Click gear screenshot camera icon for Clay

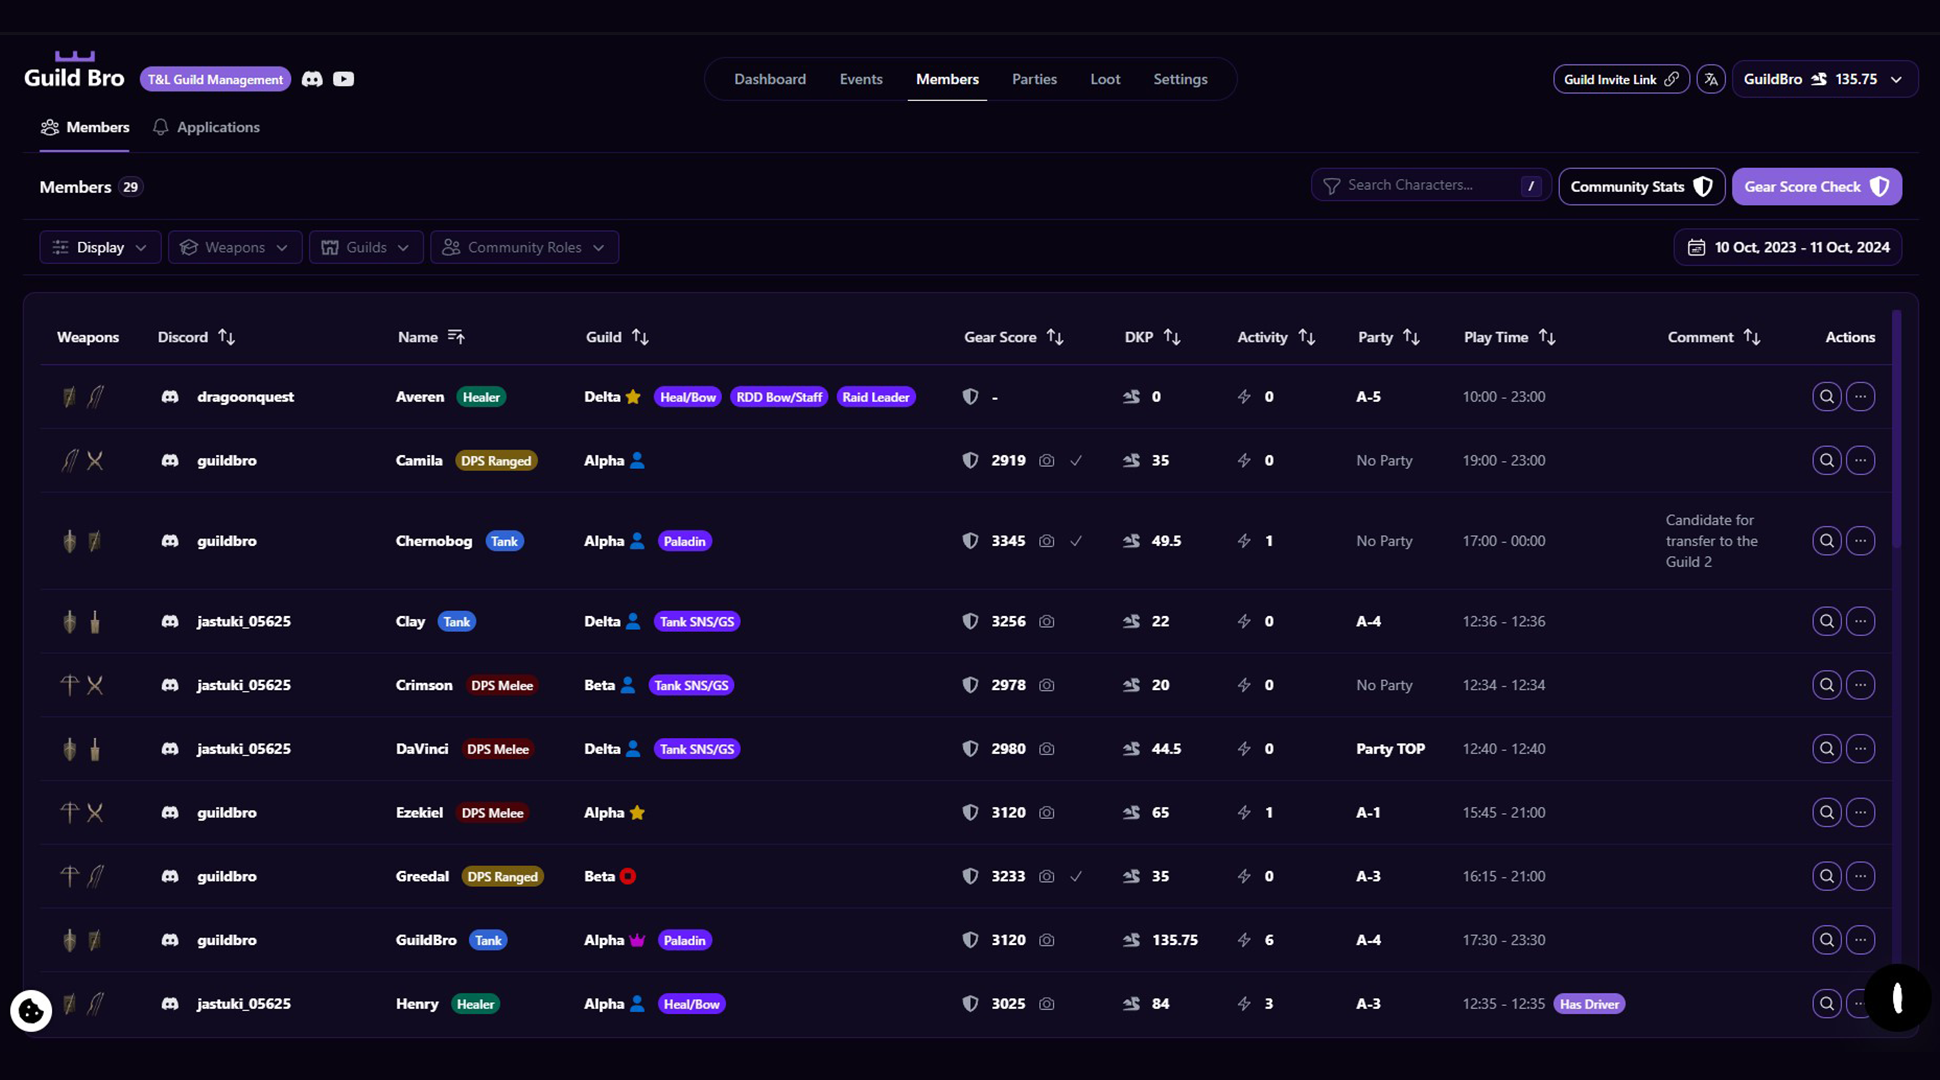coord(1046,622)
